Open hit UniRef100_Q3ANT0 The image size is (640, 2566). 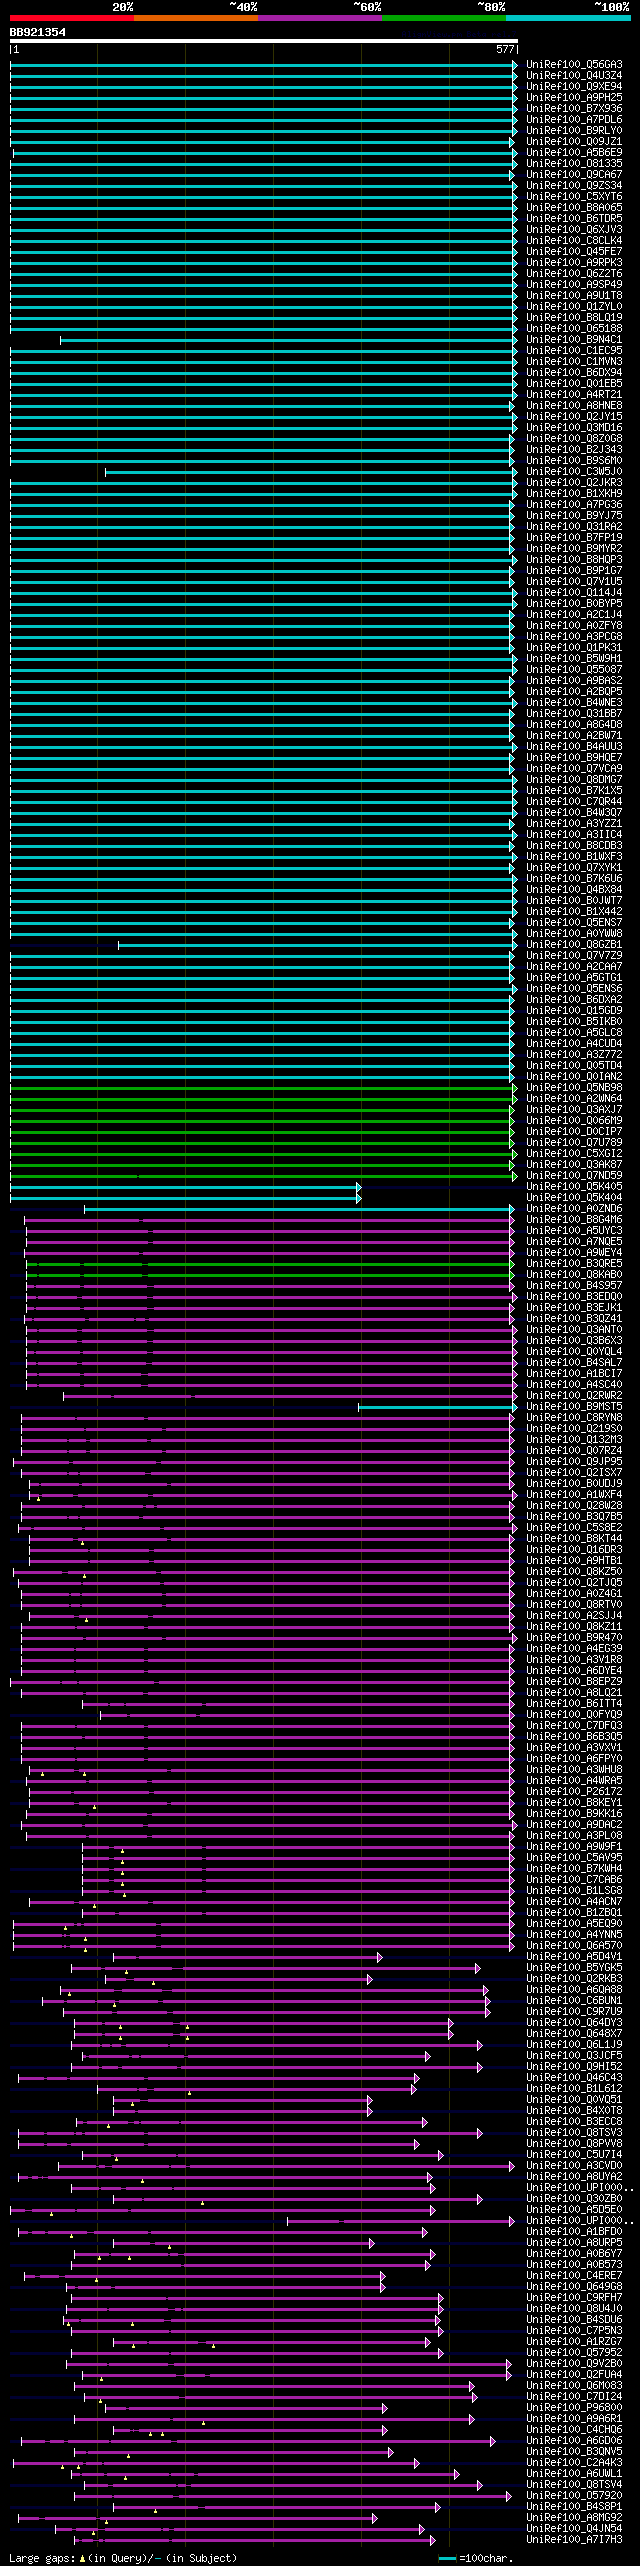(x=574, y=1329)
